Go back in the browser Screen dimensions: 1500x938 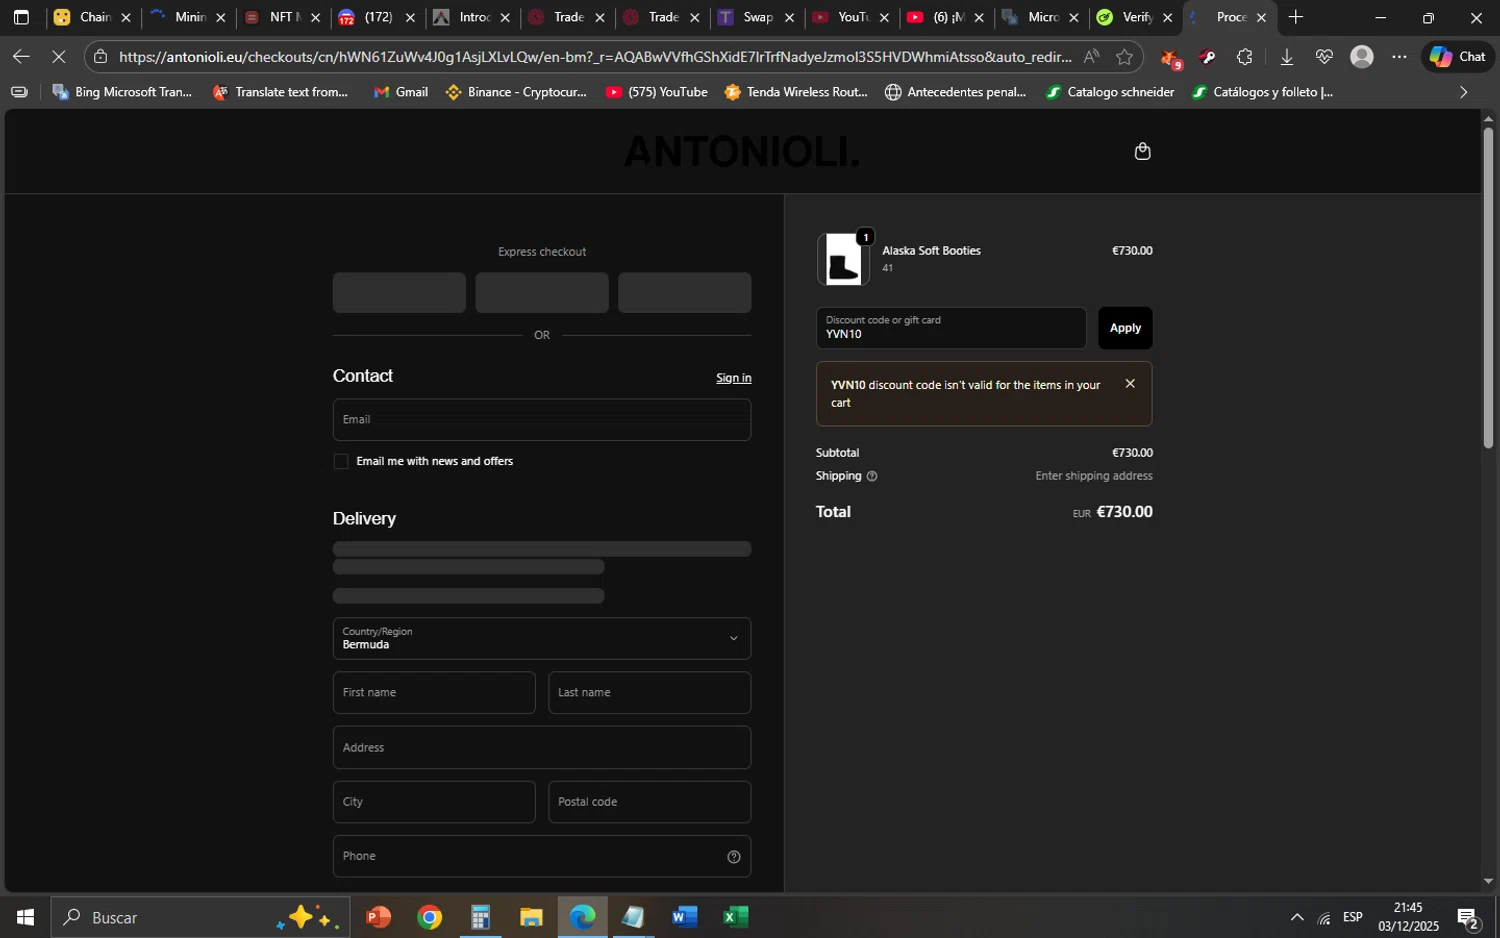pyautogui.click(x=21, y=57)
